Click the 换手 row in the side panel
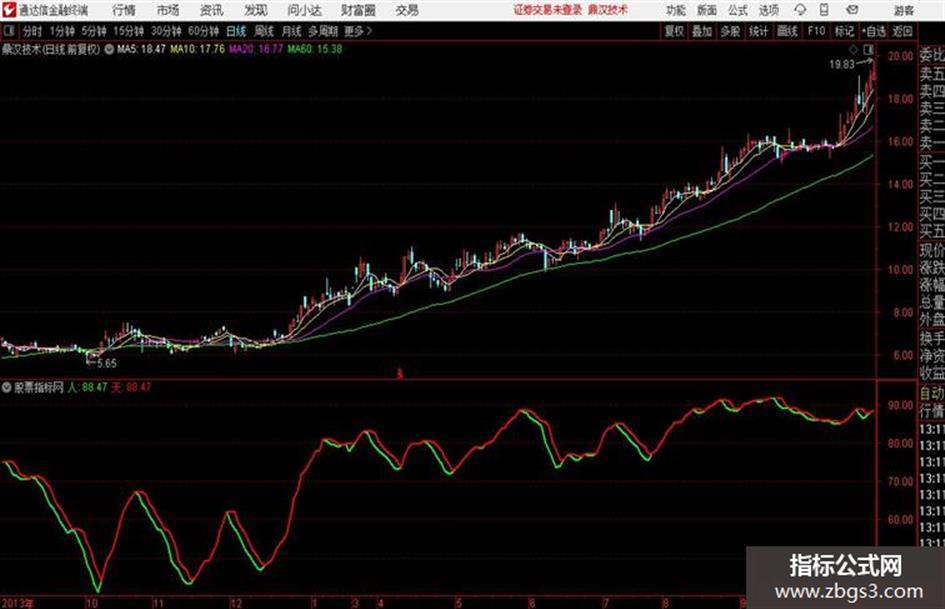Screen dimensions: 945x609 [x=932, y=338]
